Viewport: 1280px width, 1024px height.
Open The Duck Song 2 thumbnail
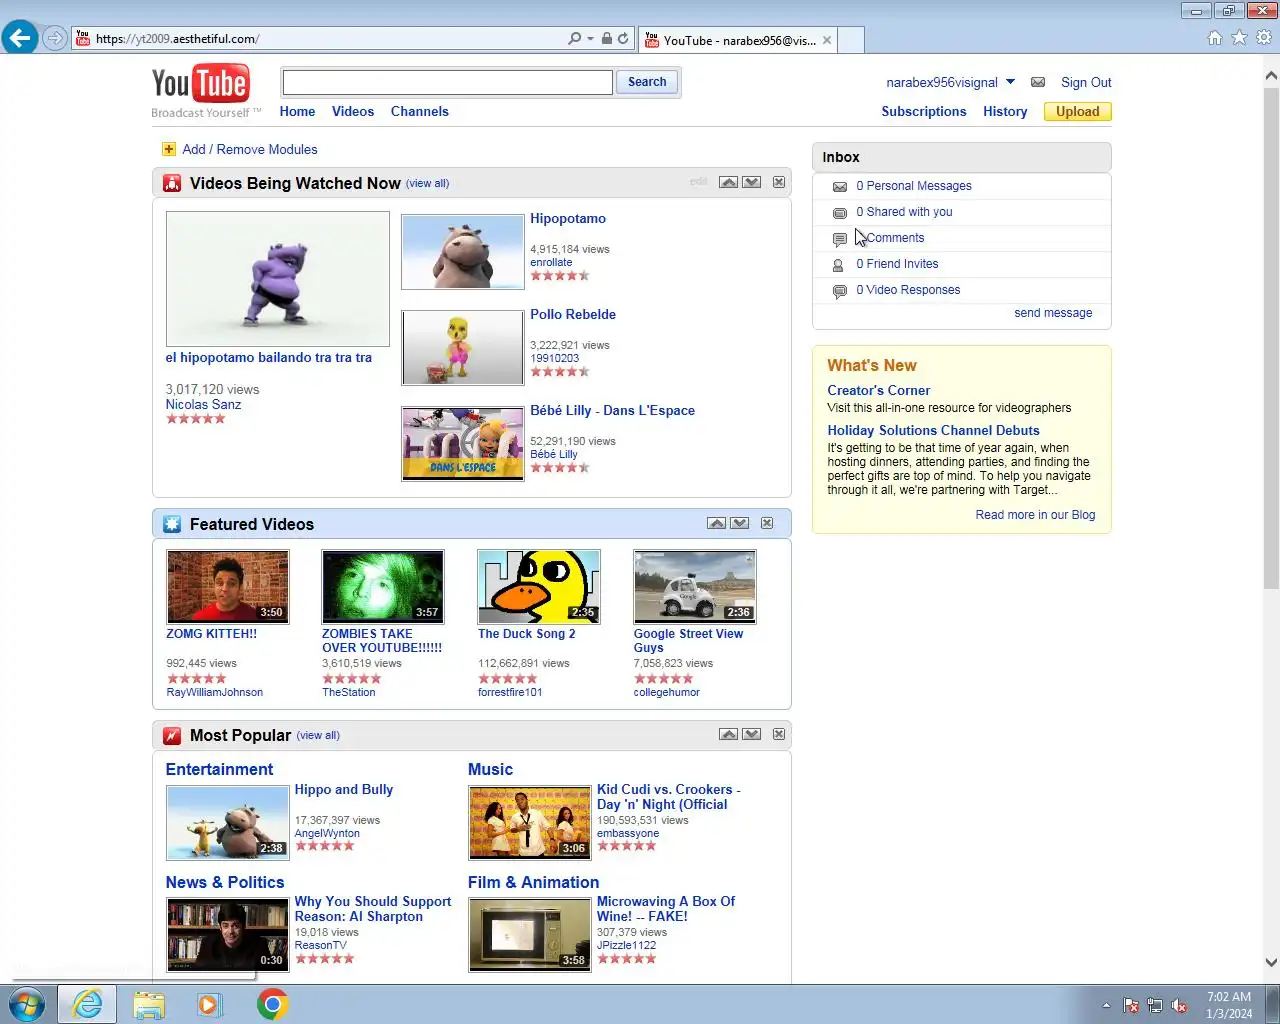539,587
